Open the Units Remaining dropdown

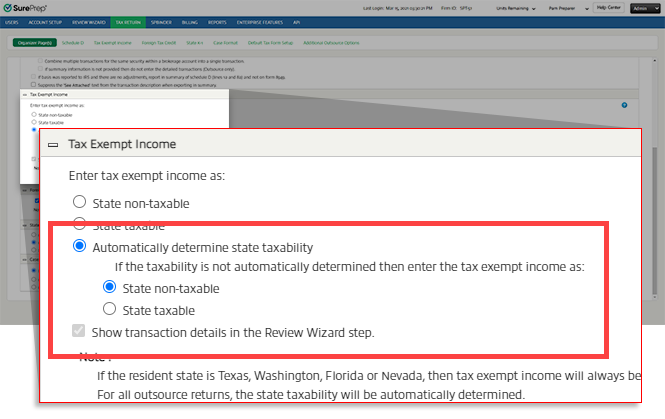click(516, 8)
